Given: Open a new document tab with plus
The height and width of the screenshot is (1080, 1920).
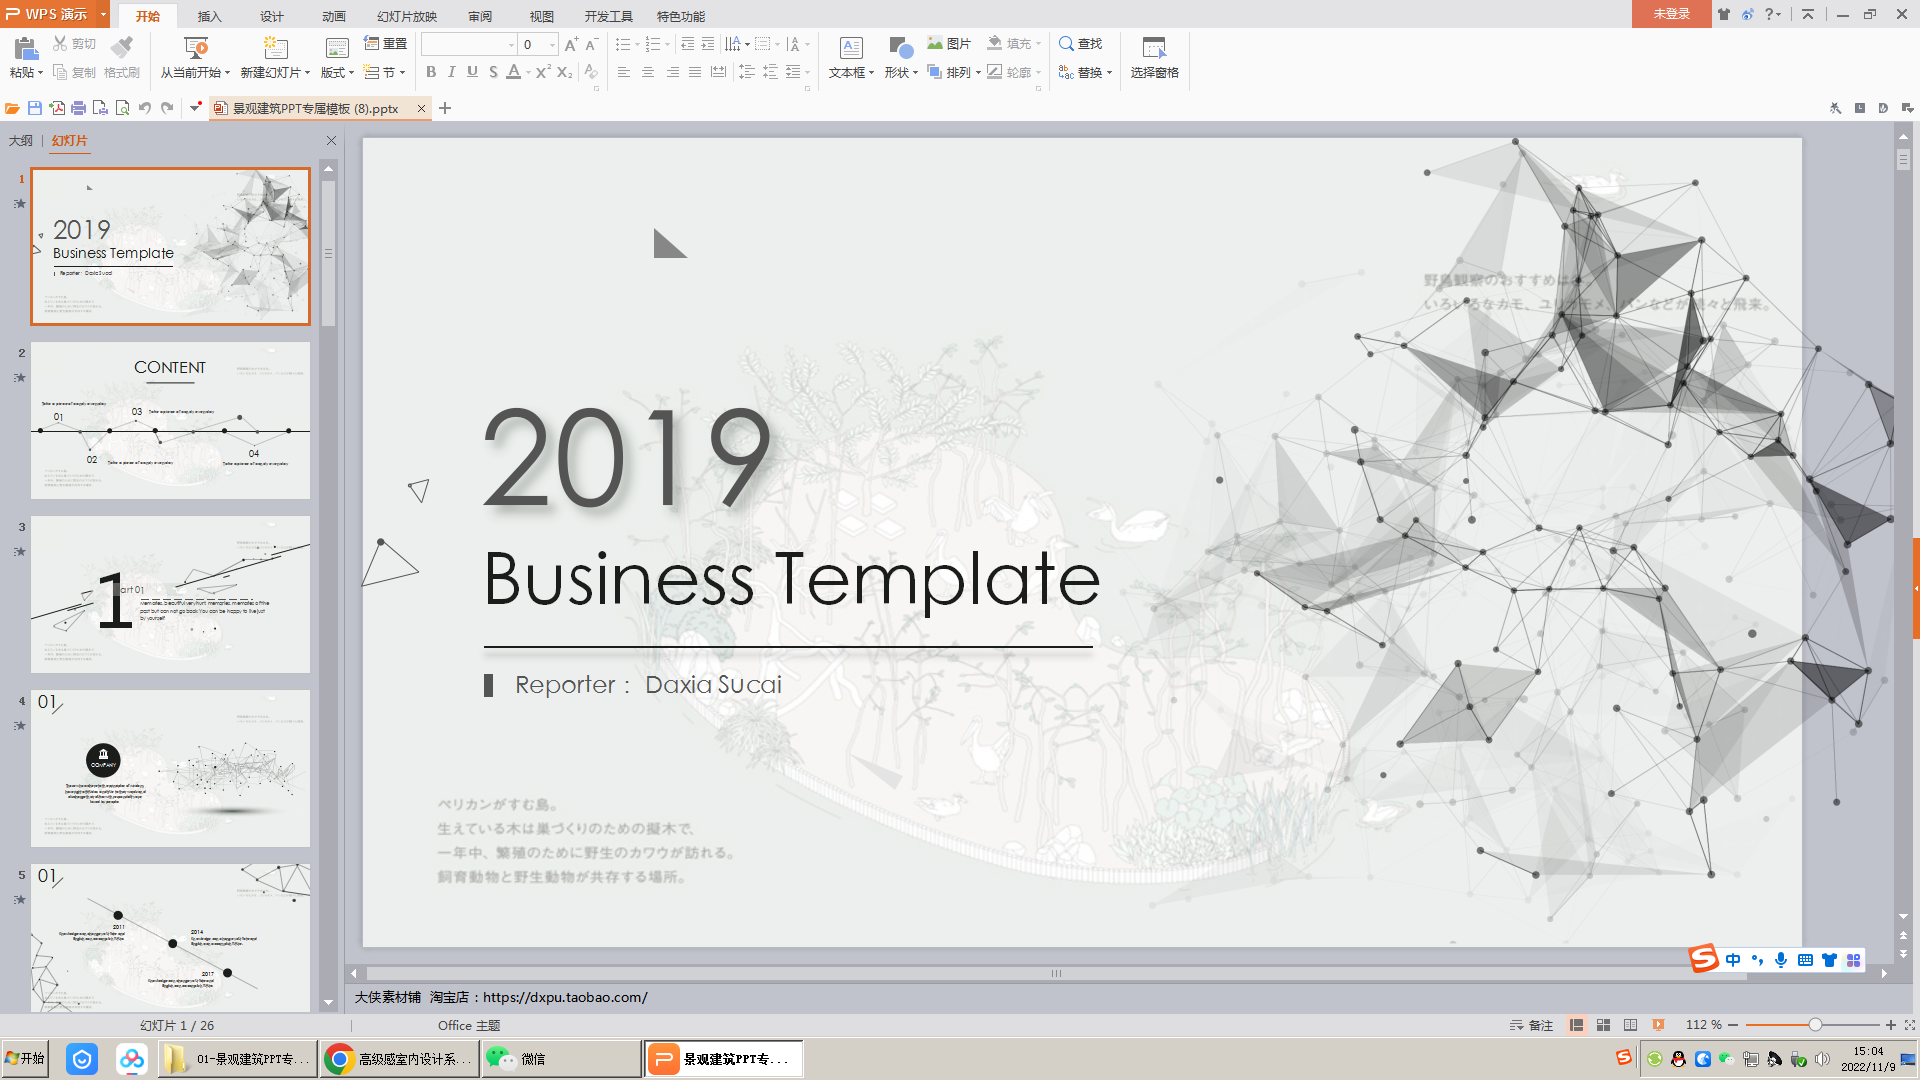Looking at the screenshot, I should 445,108.
